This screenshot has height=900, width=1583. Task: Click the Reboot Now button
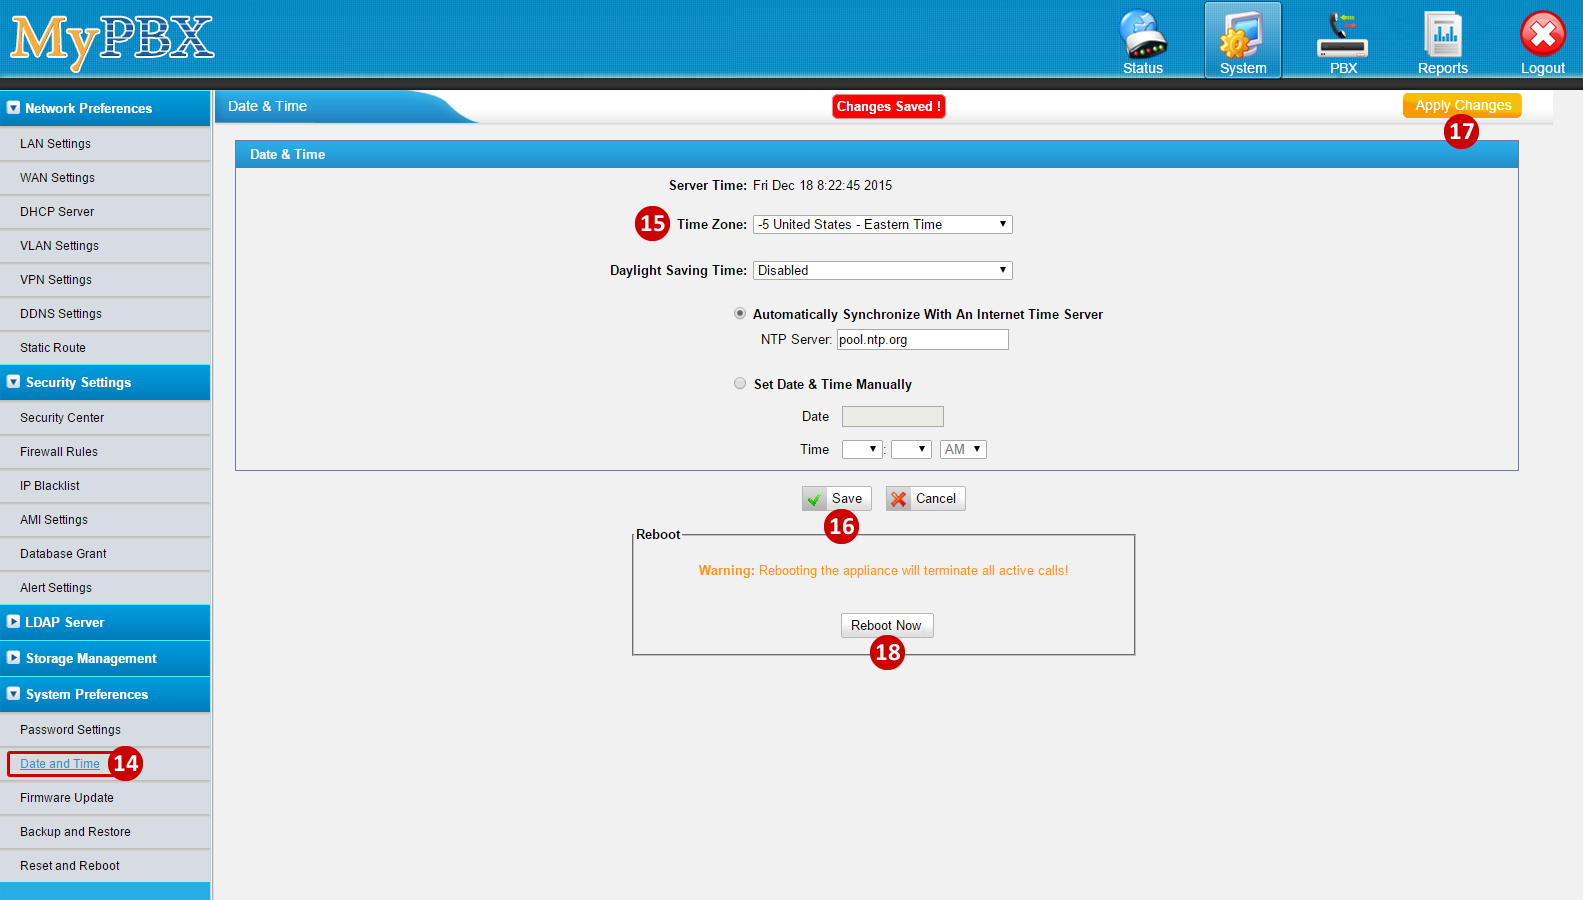[886, 625]
